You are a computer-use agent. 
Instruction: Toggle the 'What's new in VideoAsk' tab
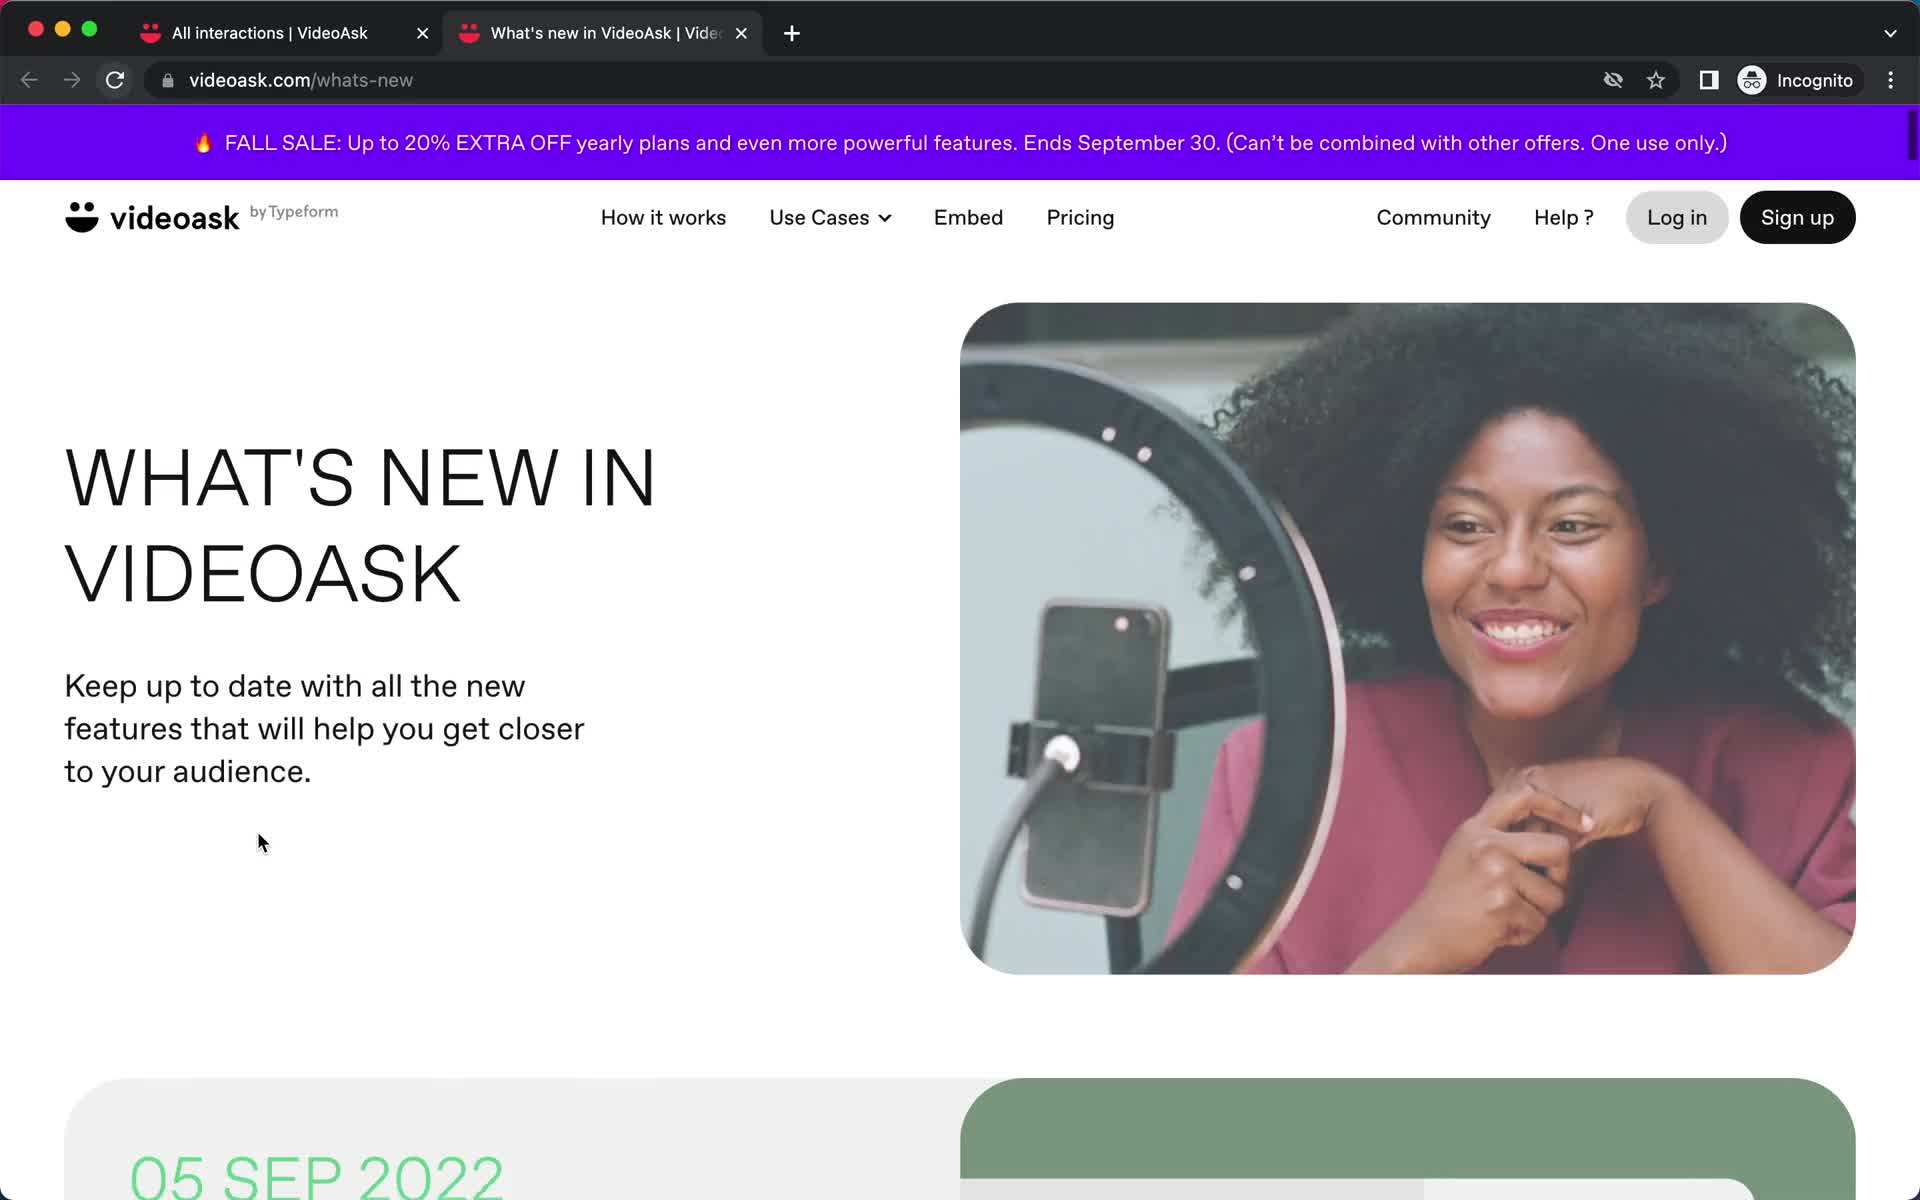600,32
